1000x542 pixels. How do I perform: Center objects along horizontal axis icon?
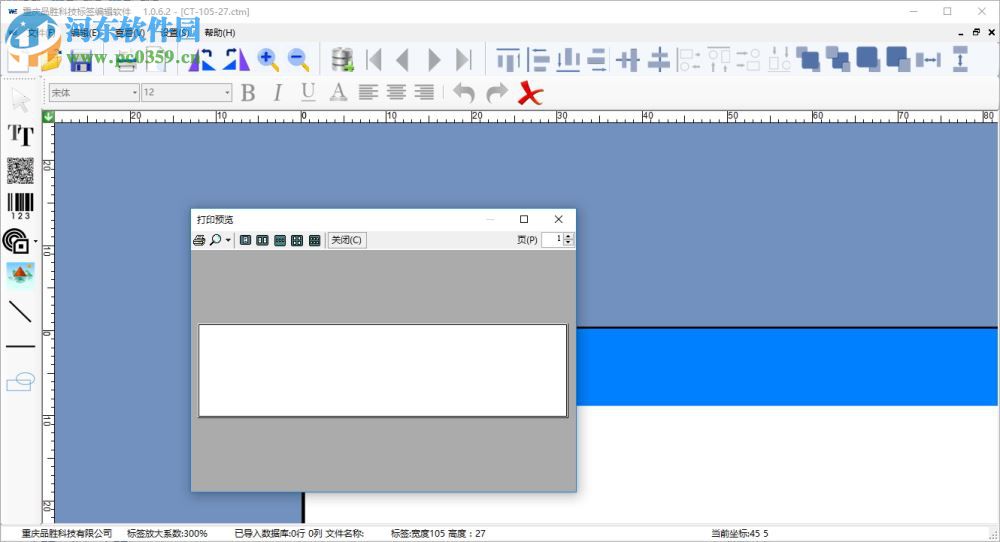(x=659, y=60)
